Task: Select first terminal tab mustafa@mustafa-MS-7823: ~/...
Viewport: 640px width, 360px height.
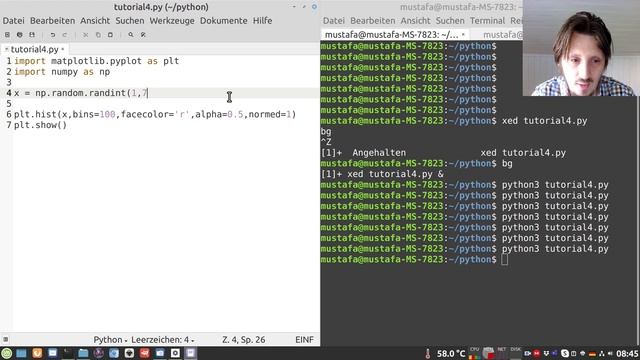Action: pos(392,35)
